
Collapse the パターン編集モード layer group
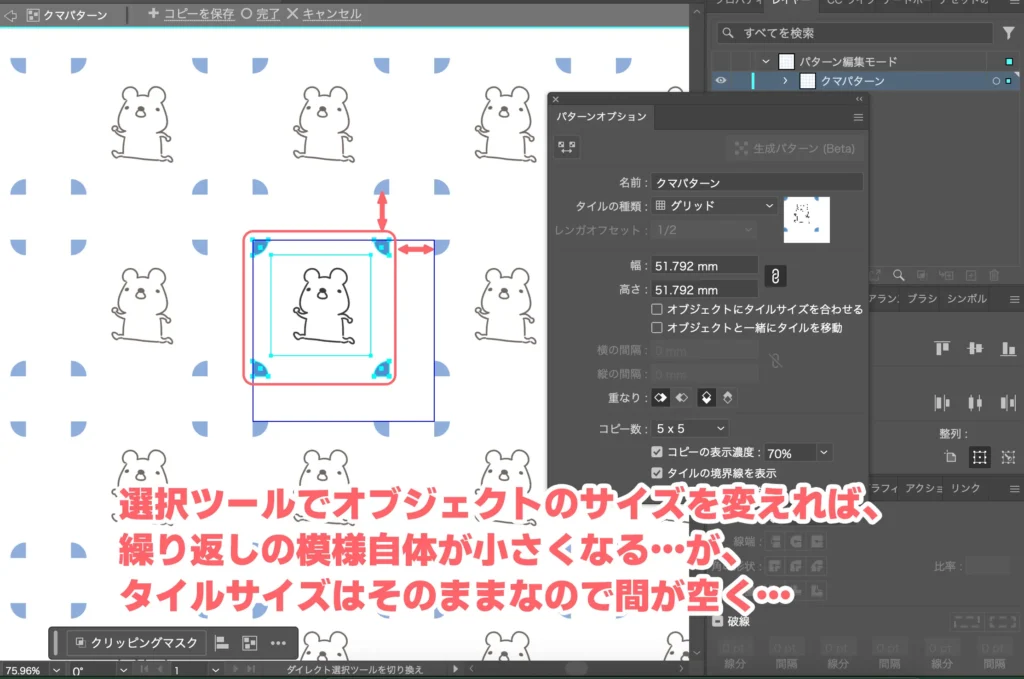(x=765, y=59)
